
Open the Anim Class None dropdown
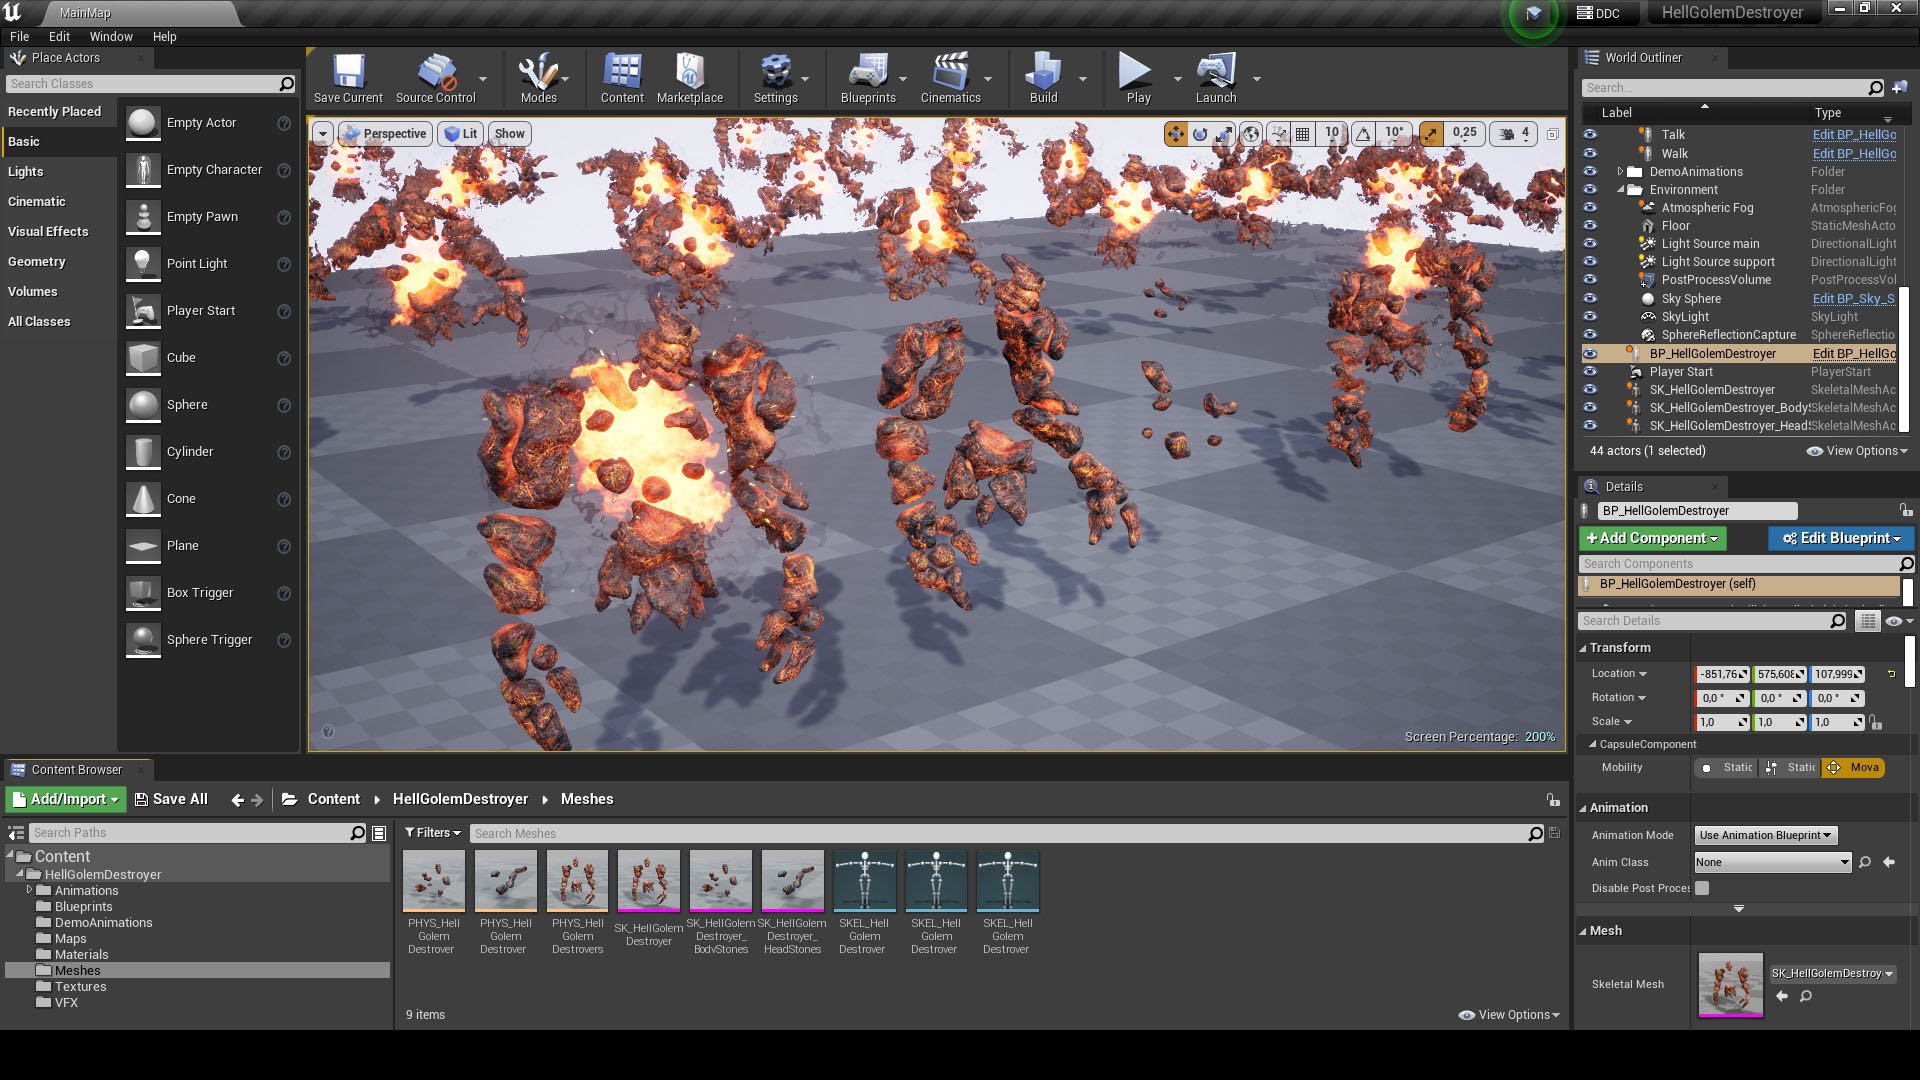[1772, 862]
